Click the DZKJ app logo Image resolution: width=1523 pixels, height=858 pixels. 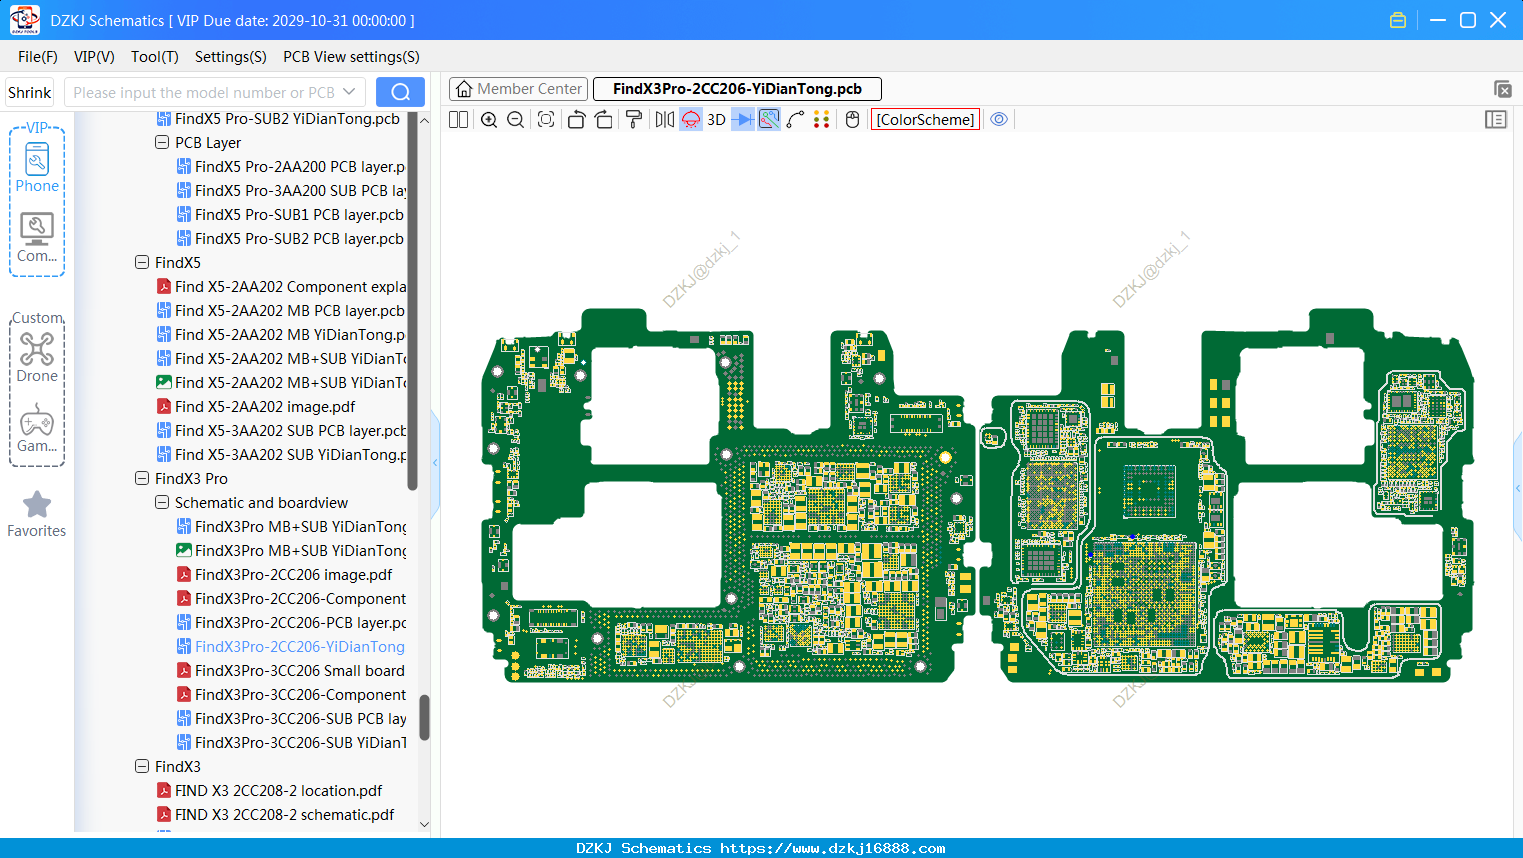click(x=24, y=20)
